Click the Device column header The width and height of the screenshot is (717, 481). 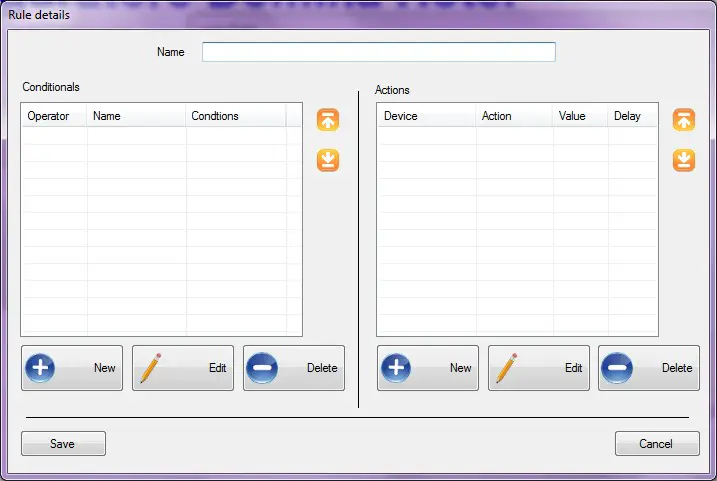[427, 116]
